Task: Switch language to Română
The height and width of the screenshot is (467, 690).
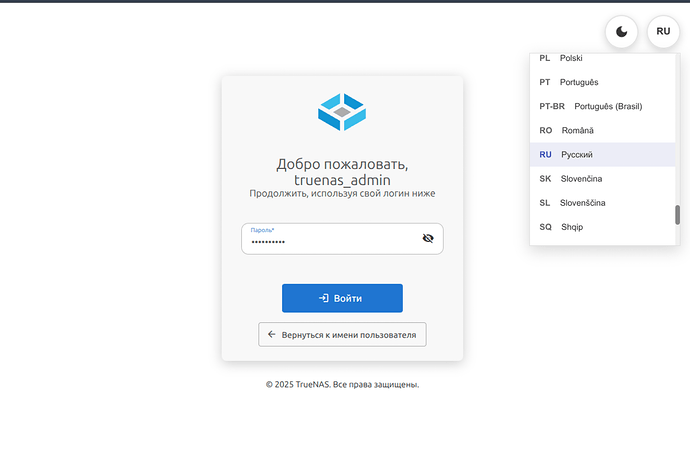Action: (x=577, y=130)
